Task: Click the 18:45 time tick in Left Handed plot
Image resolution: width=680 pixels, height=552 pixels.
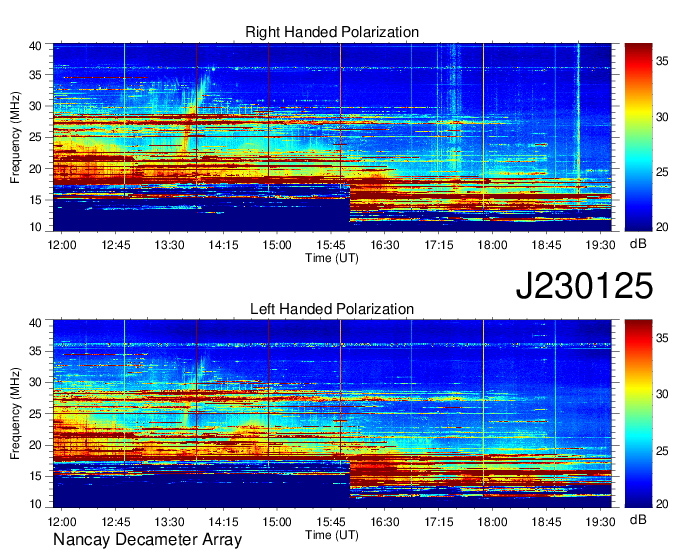Action: [546, 522]
